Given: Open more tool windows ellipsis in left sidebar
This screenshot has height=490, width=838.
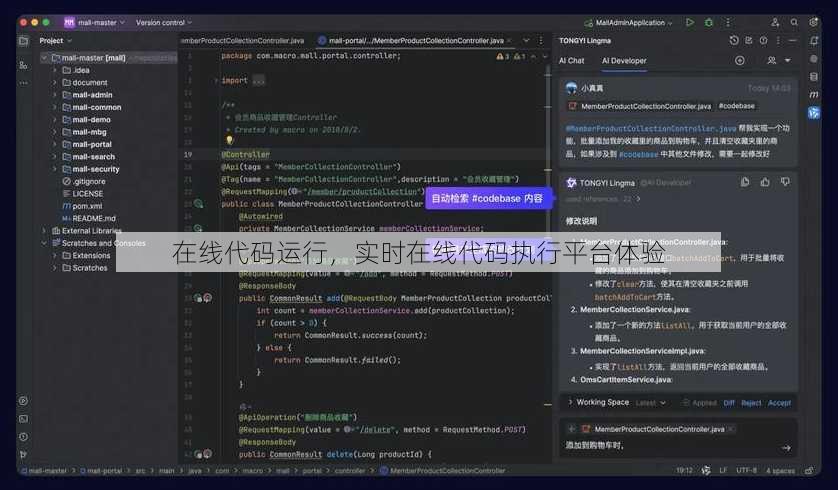Looking at the screenshot, I should (x=24, y=83).
